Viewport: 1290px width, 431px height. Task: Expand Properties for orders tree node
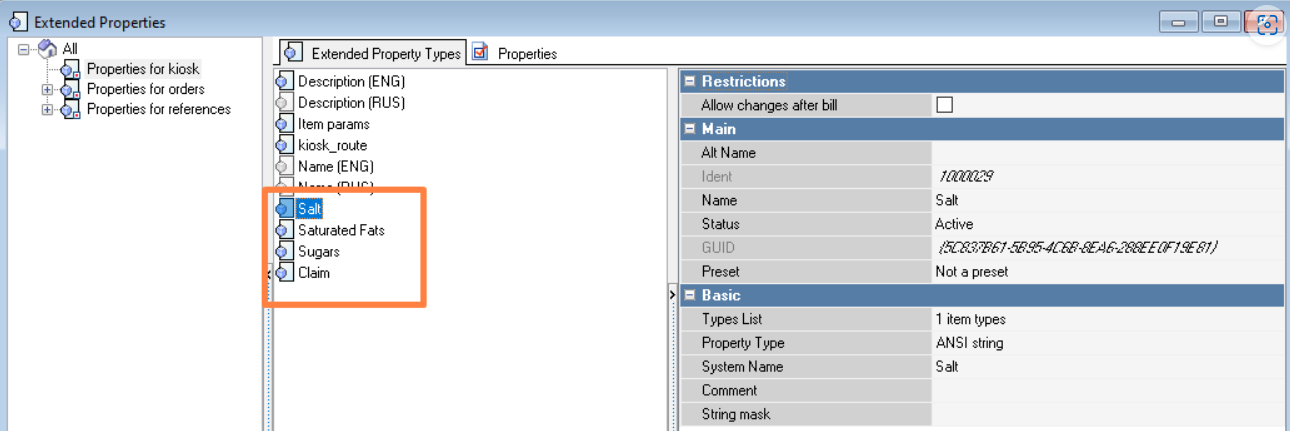click(x=47, y=89)
